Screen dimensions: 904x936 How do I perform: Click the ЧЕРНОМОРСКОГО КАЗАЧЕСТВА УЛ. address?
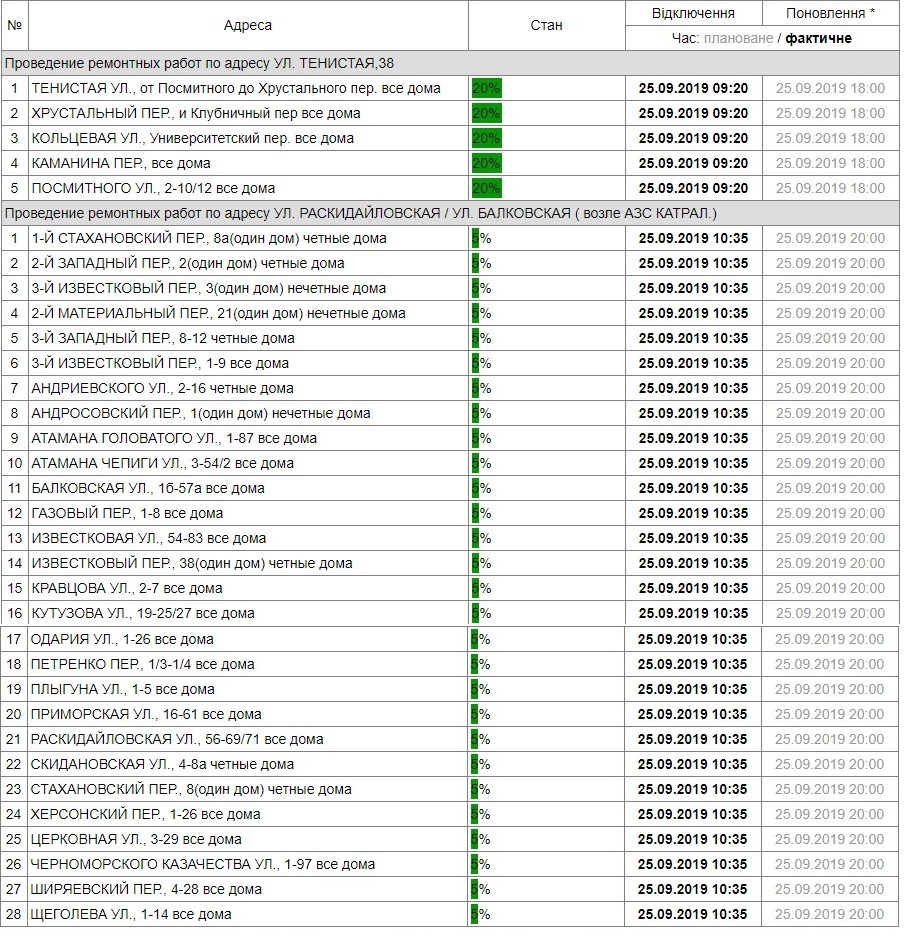point(203,864)
